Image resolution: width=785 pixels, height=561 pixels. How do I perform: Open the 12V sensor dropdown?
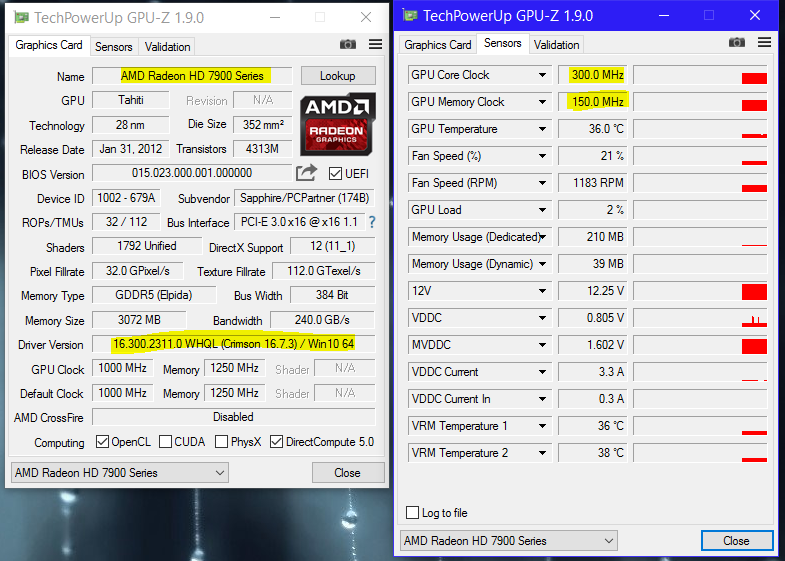[x=542, y=291]
